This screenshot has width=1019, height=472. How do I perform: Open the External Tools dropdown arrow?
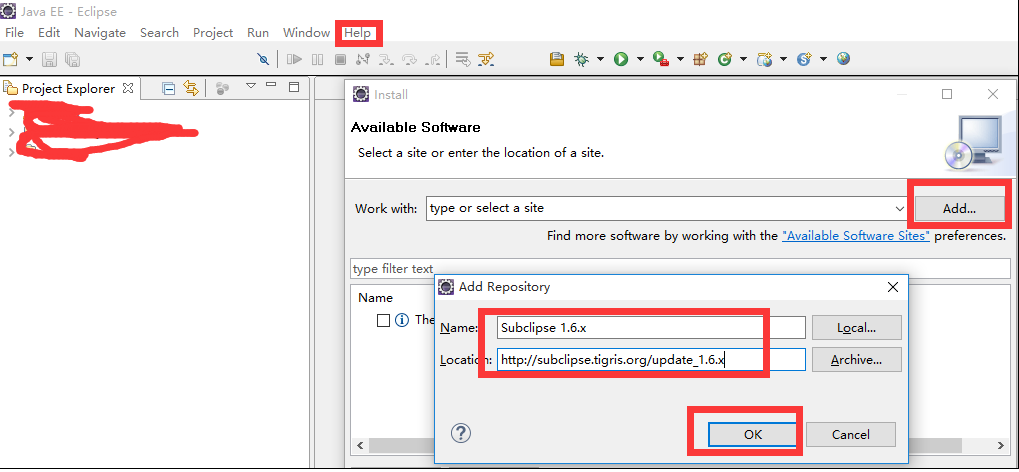tap(680, 60)
